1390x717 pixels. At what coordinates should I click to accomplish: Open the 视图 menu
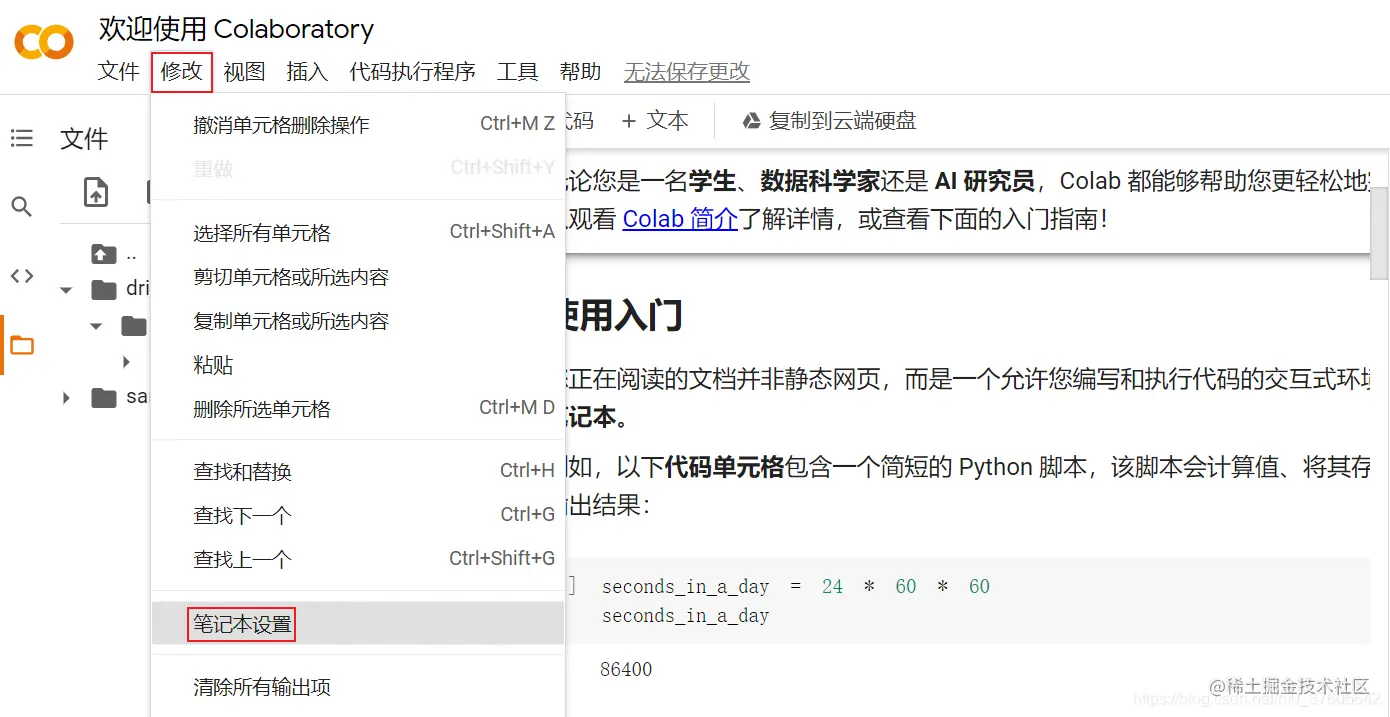coord(244,72)
